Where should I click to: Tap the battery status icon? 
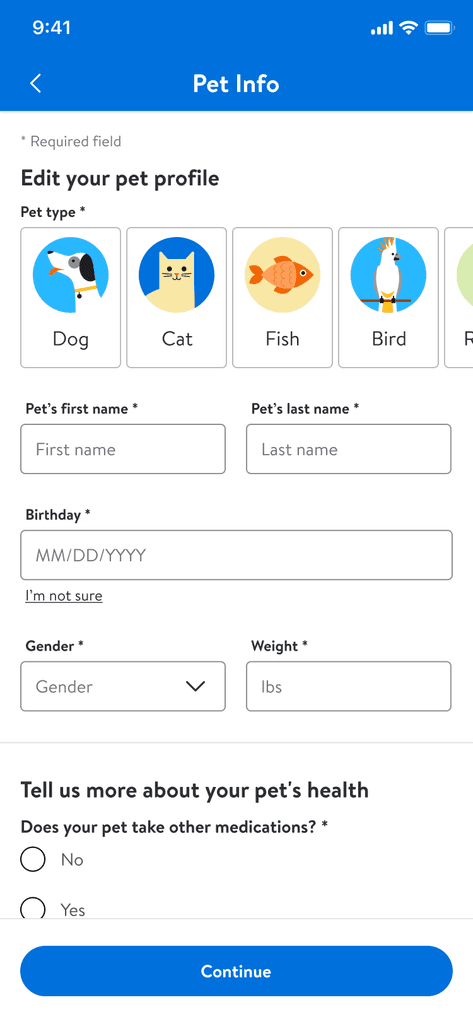(x=439, y=28)
